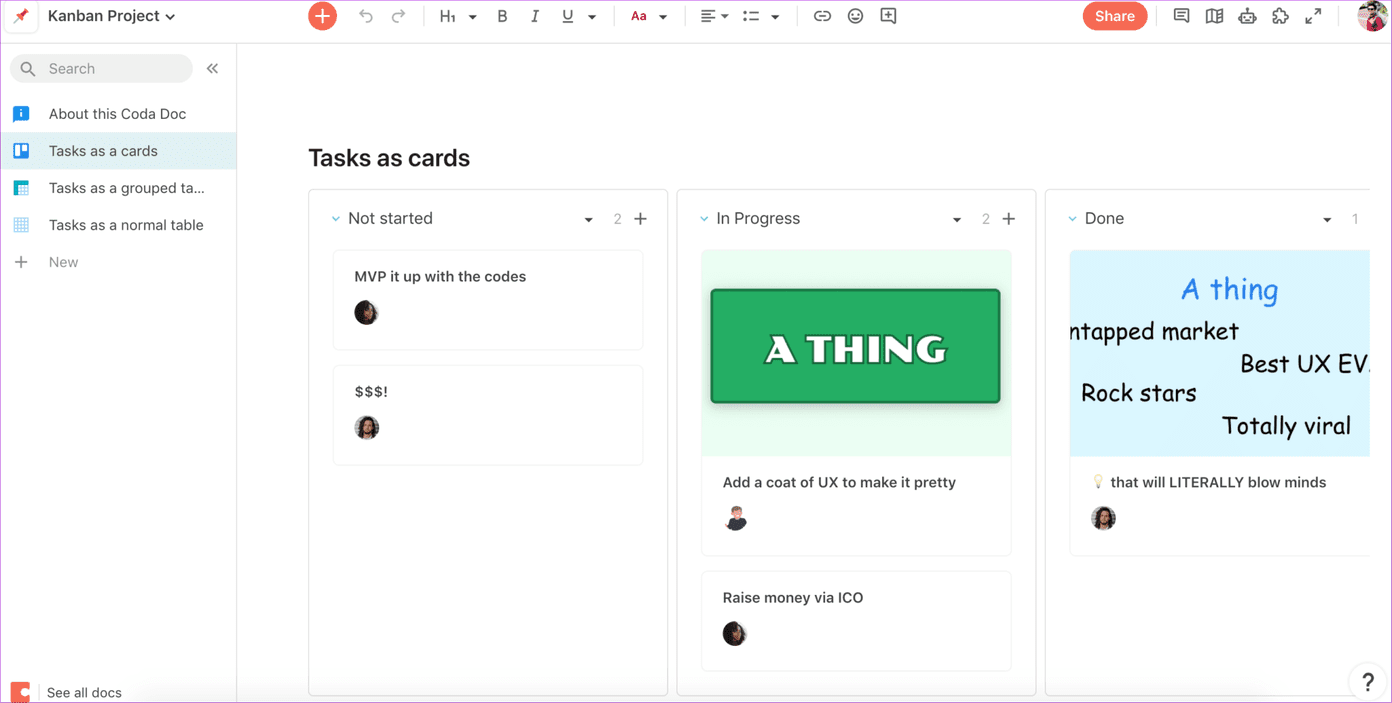Open the Packs puzzle piece icon
Viewport: 1392px width, 703px height.
tap(1280, 16)
